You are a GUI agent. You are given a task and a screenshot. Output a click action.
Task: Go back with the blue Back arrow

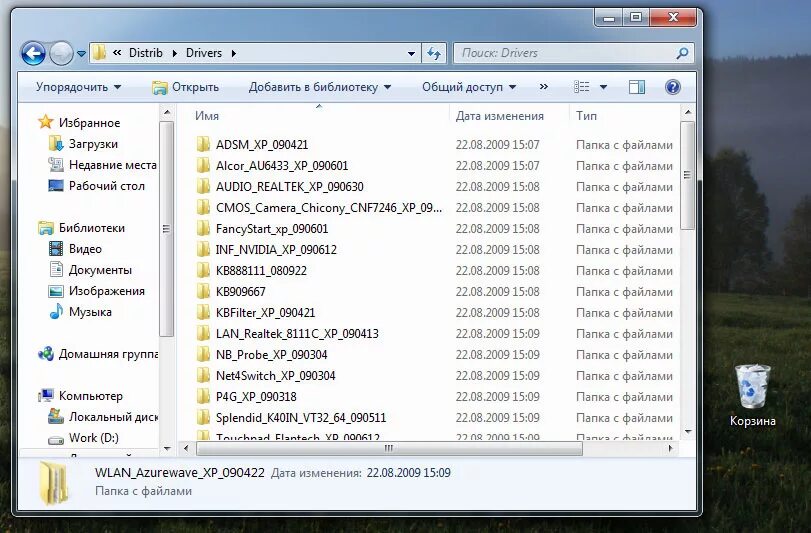pos(33,53)
